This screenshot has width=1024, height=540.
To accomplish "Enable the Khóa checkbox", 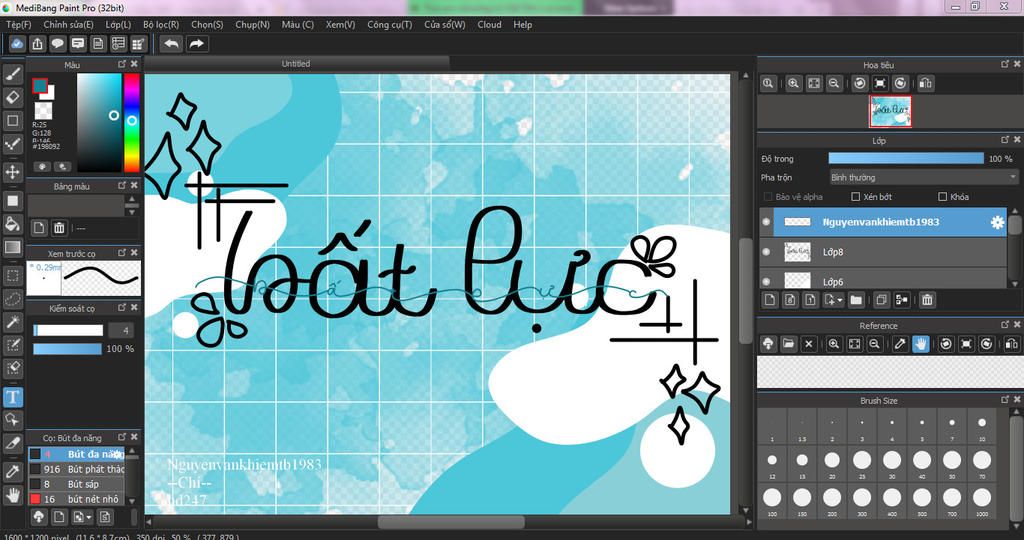I will point(942,197).
